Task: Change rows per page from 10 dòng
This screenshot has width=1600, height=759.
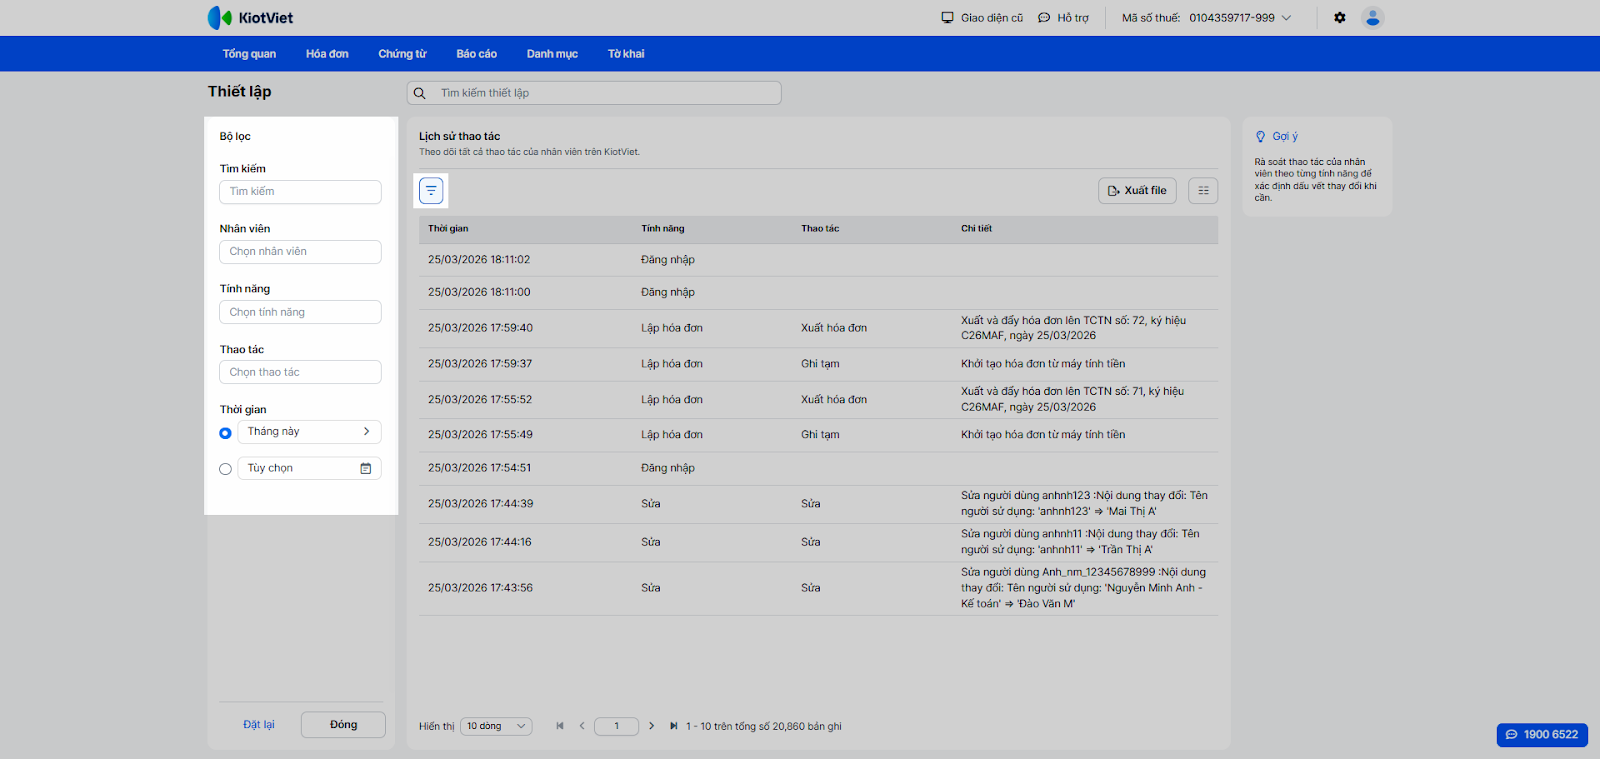Action: point(496,726)
